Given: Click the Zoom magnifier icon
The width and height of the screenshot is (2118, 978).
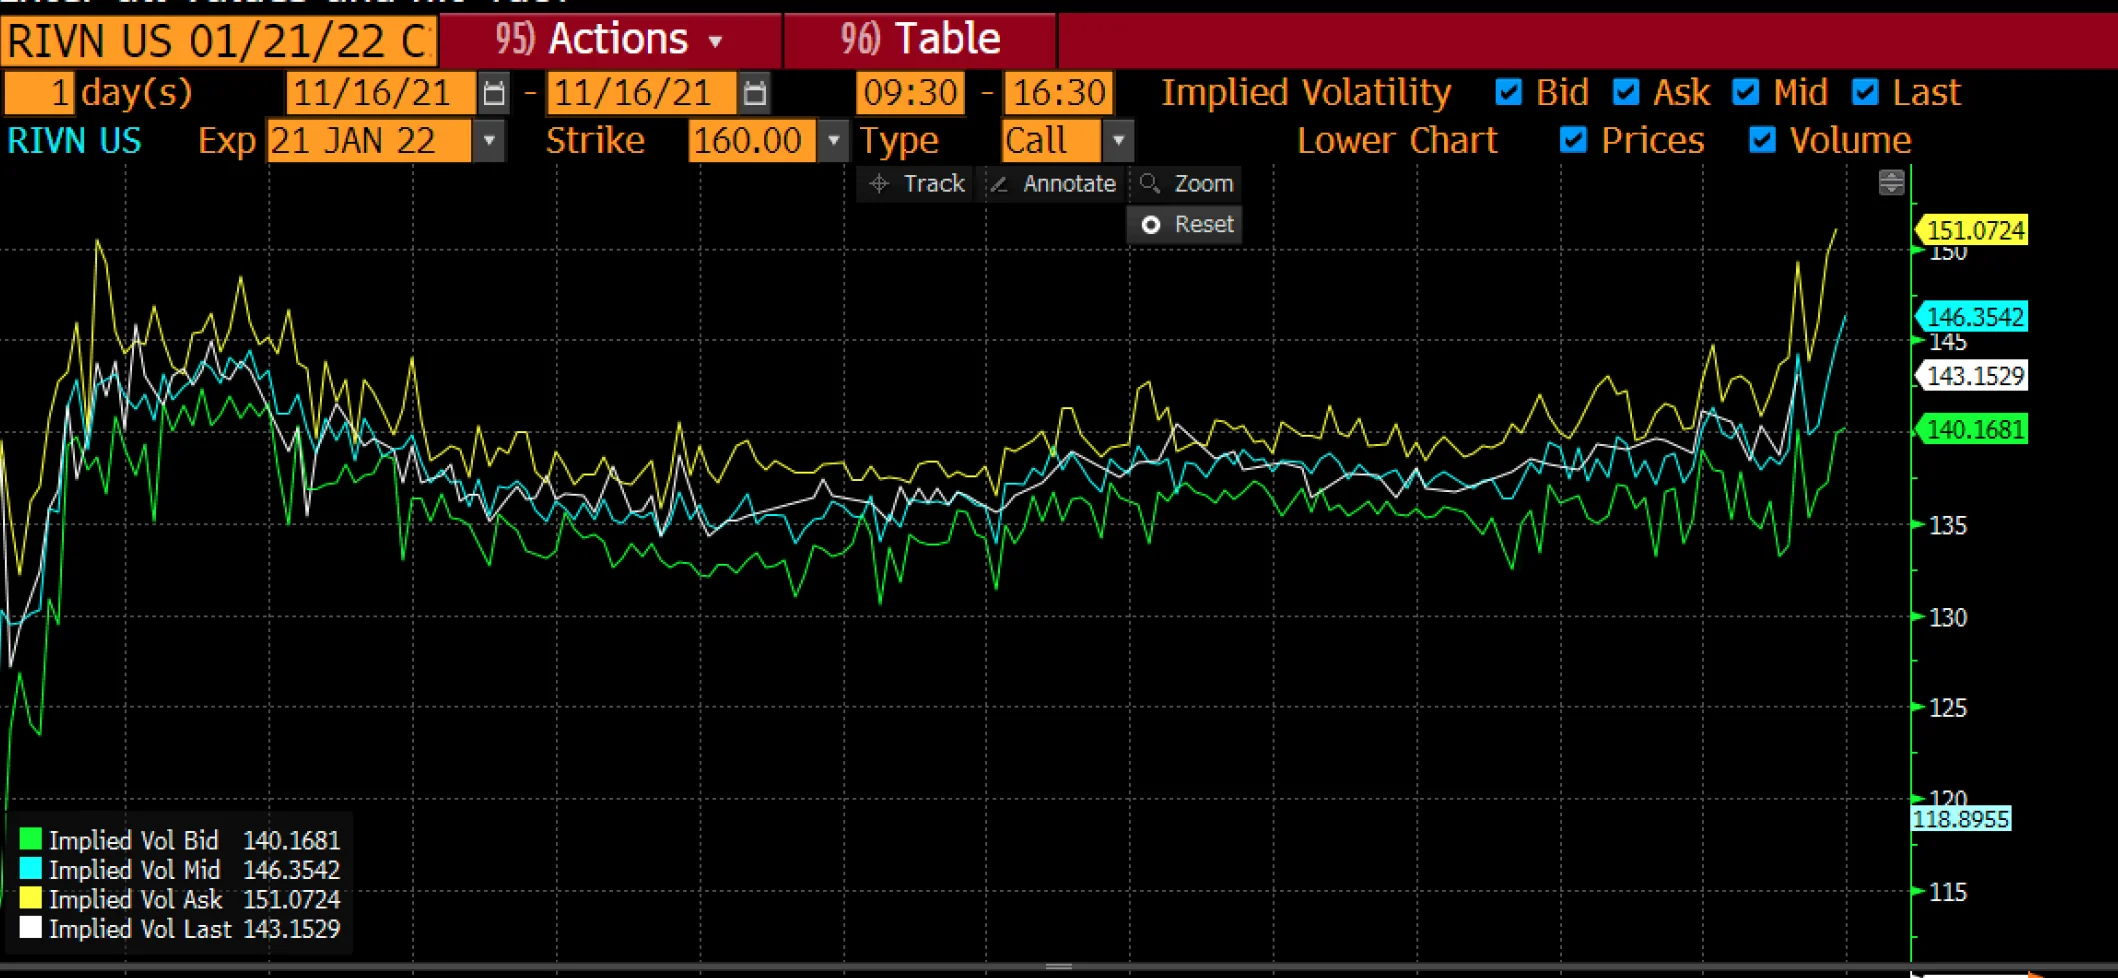Looking at the screenshot, I should click(x=1150, y=184).
